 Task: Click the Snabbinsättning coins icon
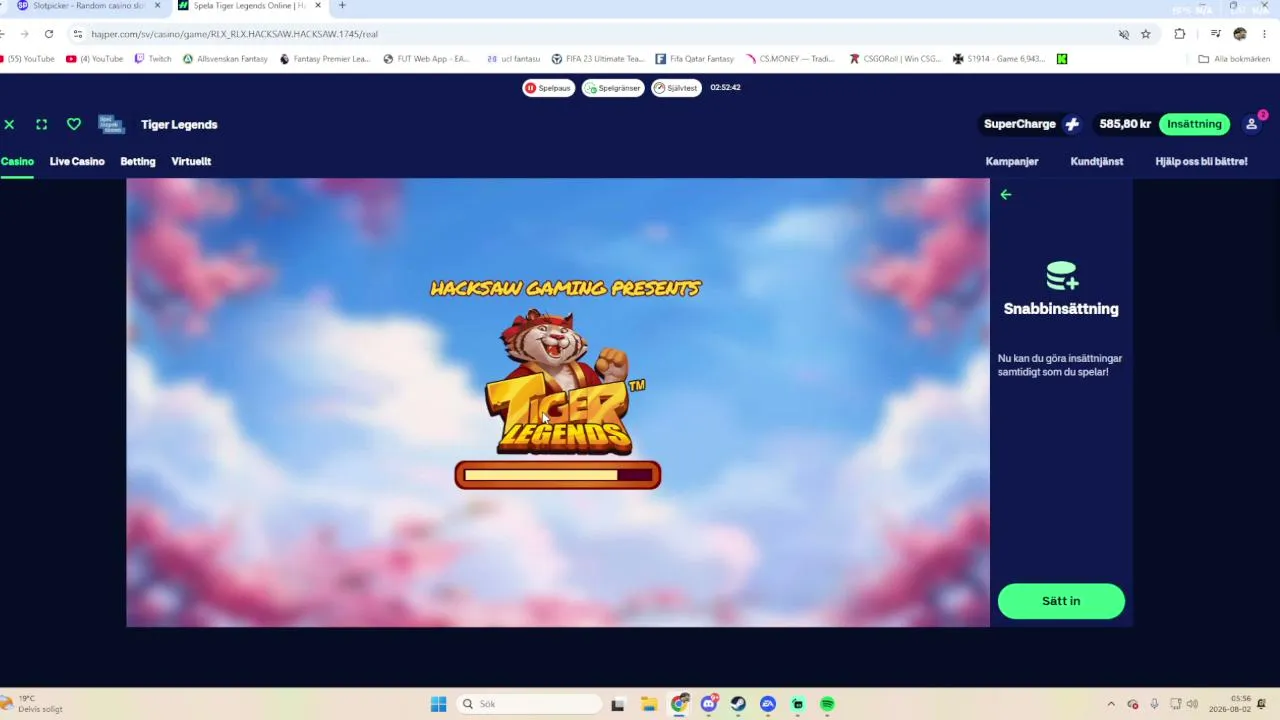click(1061, 275)
